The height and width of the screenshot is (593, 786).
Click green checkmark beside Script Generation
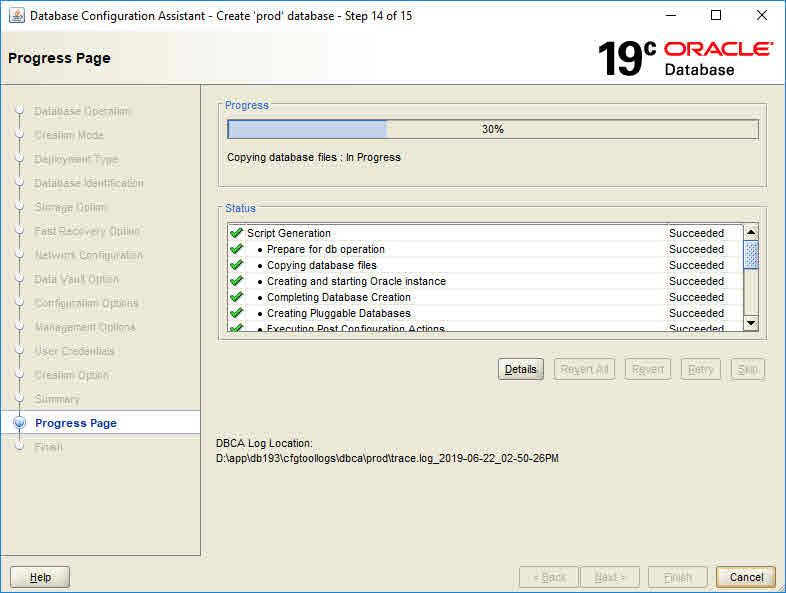click(236, 233)
